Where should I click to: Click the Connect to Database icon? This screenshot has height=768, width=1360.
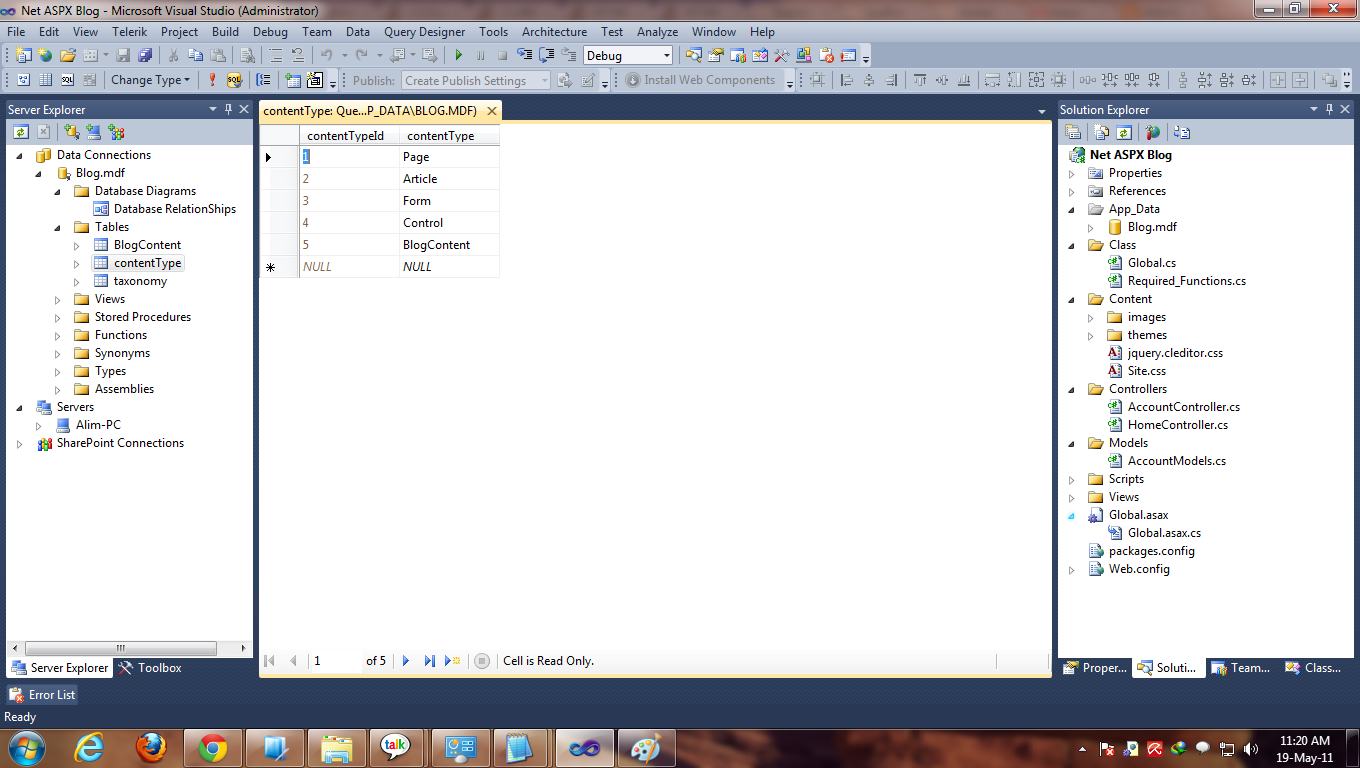tap(71, 131)
